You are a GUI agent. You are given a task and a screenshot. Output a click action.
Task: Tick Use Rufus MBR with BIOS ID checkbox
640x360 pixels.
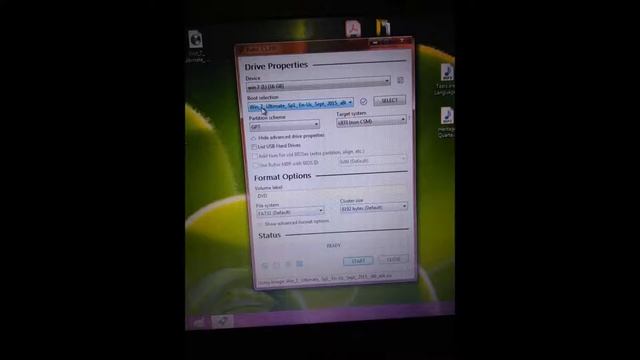pos(256,165)
